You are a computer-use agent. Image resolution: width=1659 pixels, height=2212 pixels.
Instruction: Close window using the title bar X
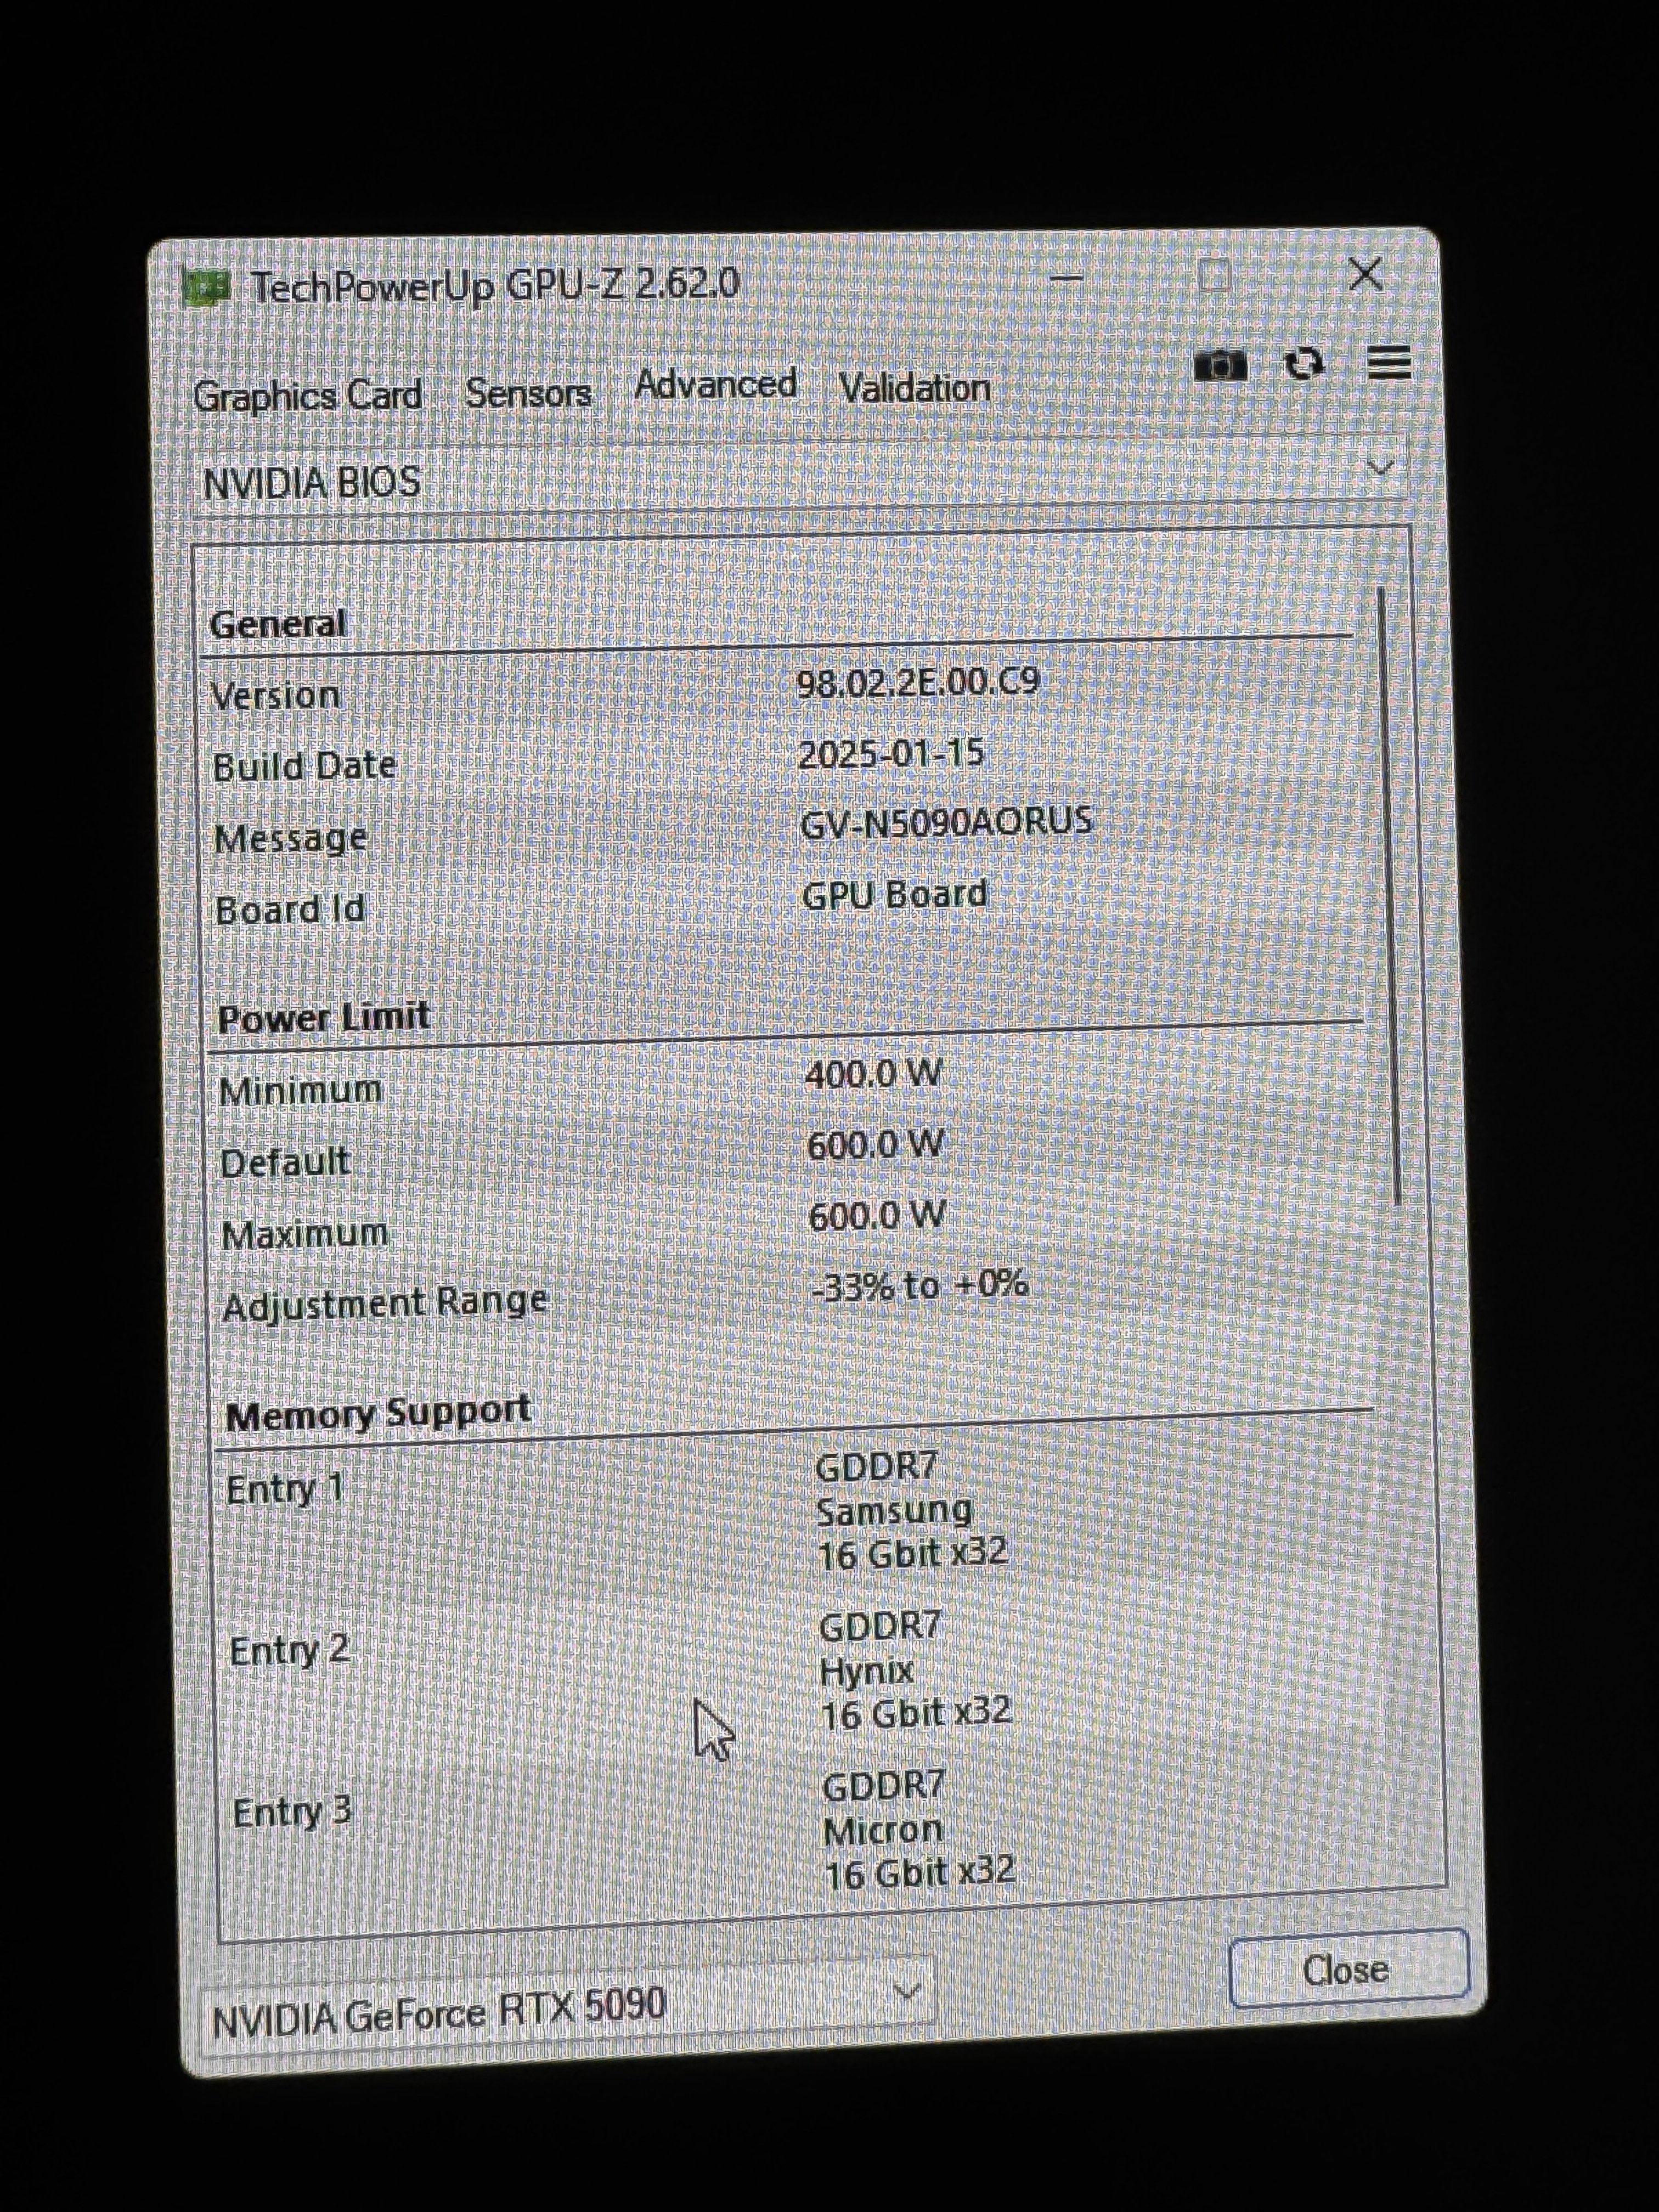(x=1365, y=274)
